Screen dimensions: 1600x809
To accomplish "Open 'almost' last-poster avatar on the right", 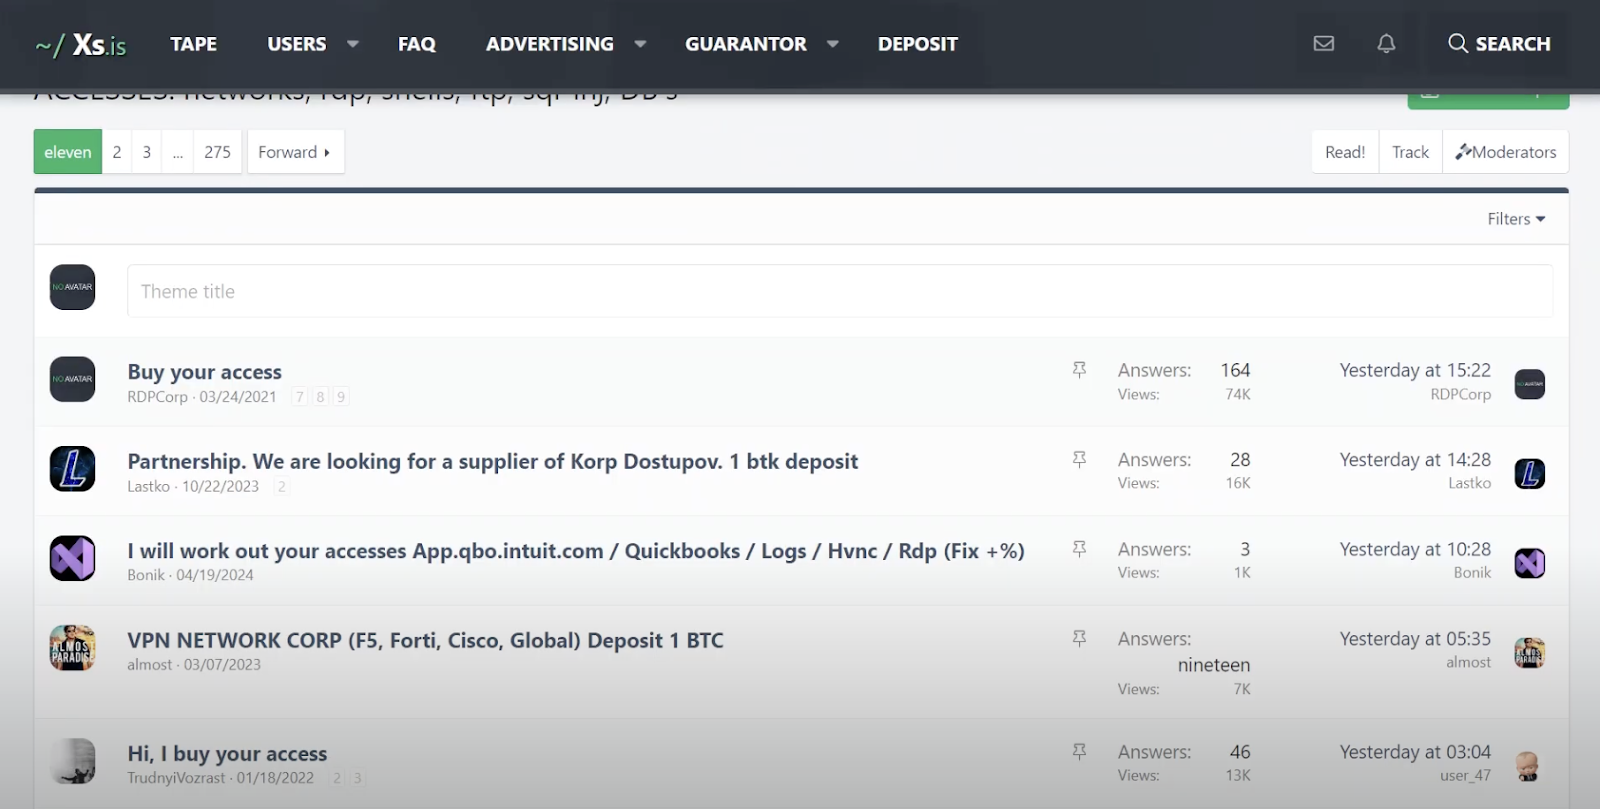I will point(1529,653).
